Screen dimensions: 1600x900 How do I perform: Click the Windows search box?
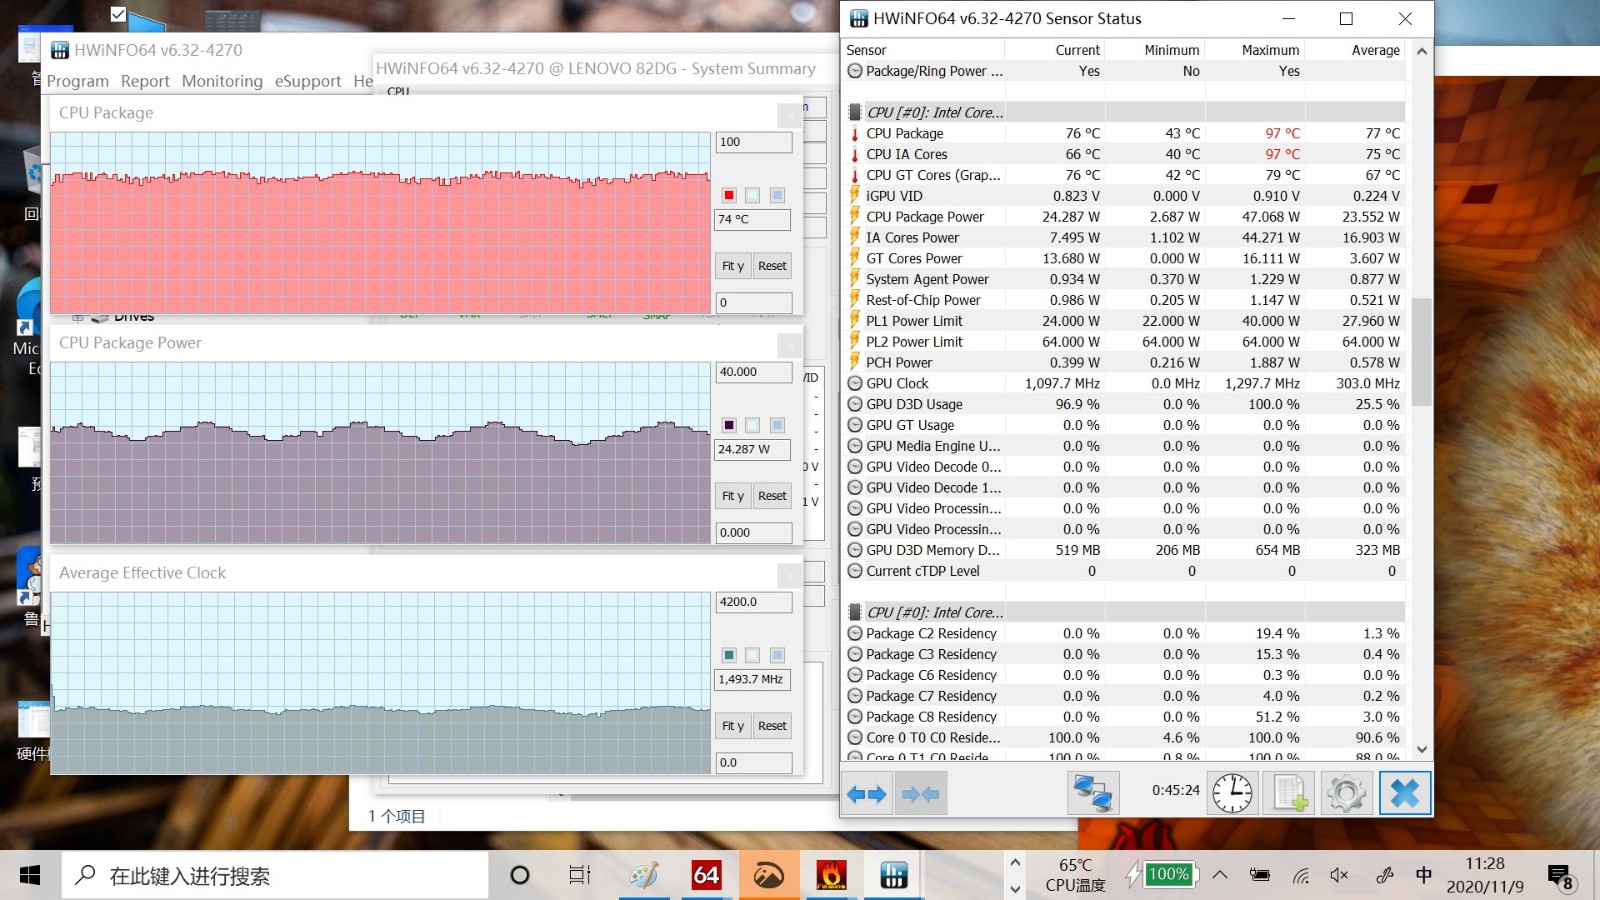click(x=275, y=876)
